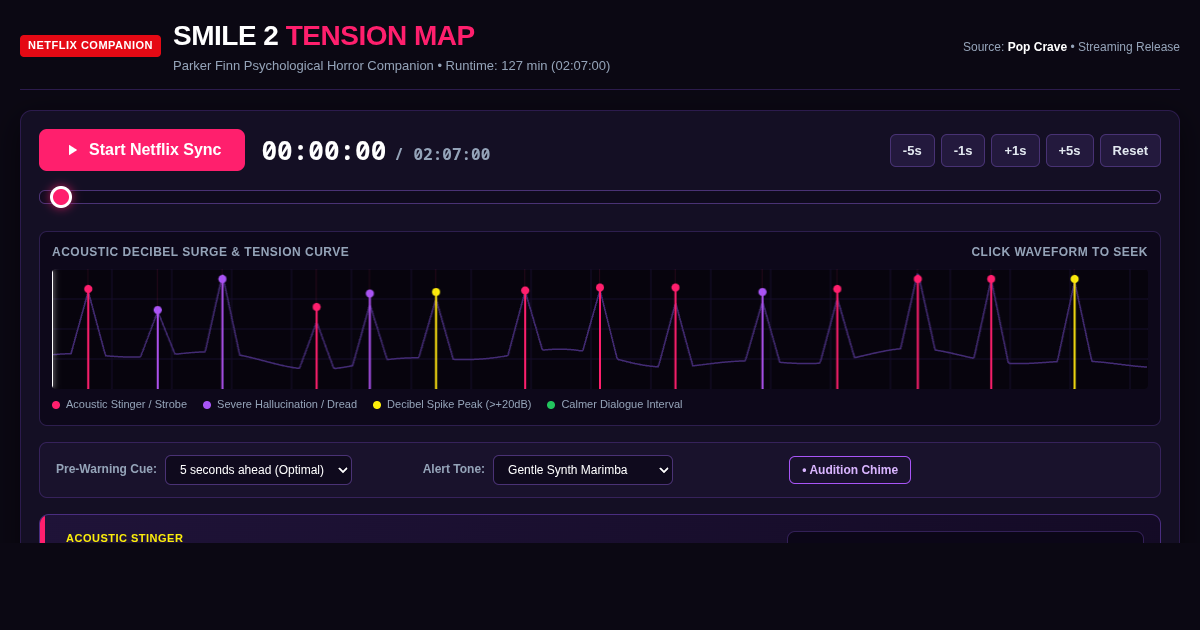1200x630 pixels.
Task: Start Netflix Sync playback
Action: click(x=142, y=150)
